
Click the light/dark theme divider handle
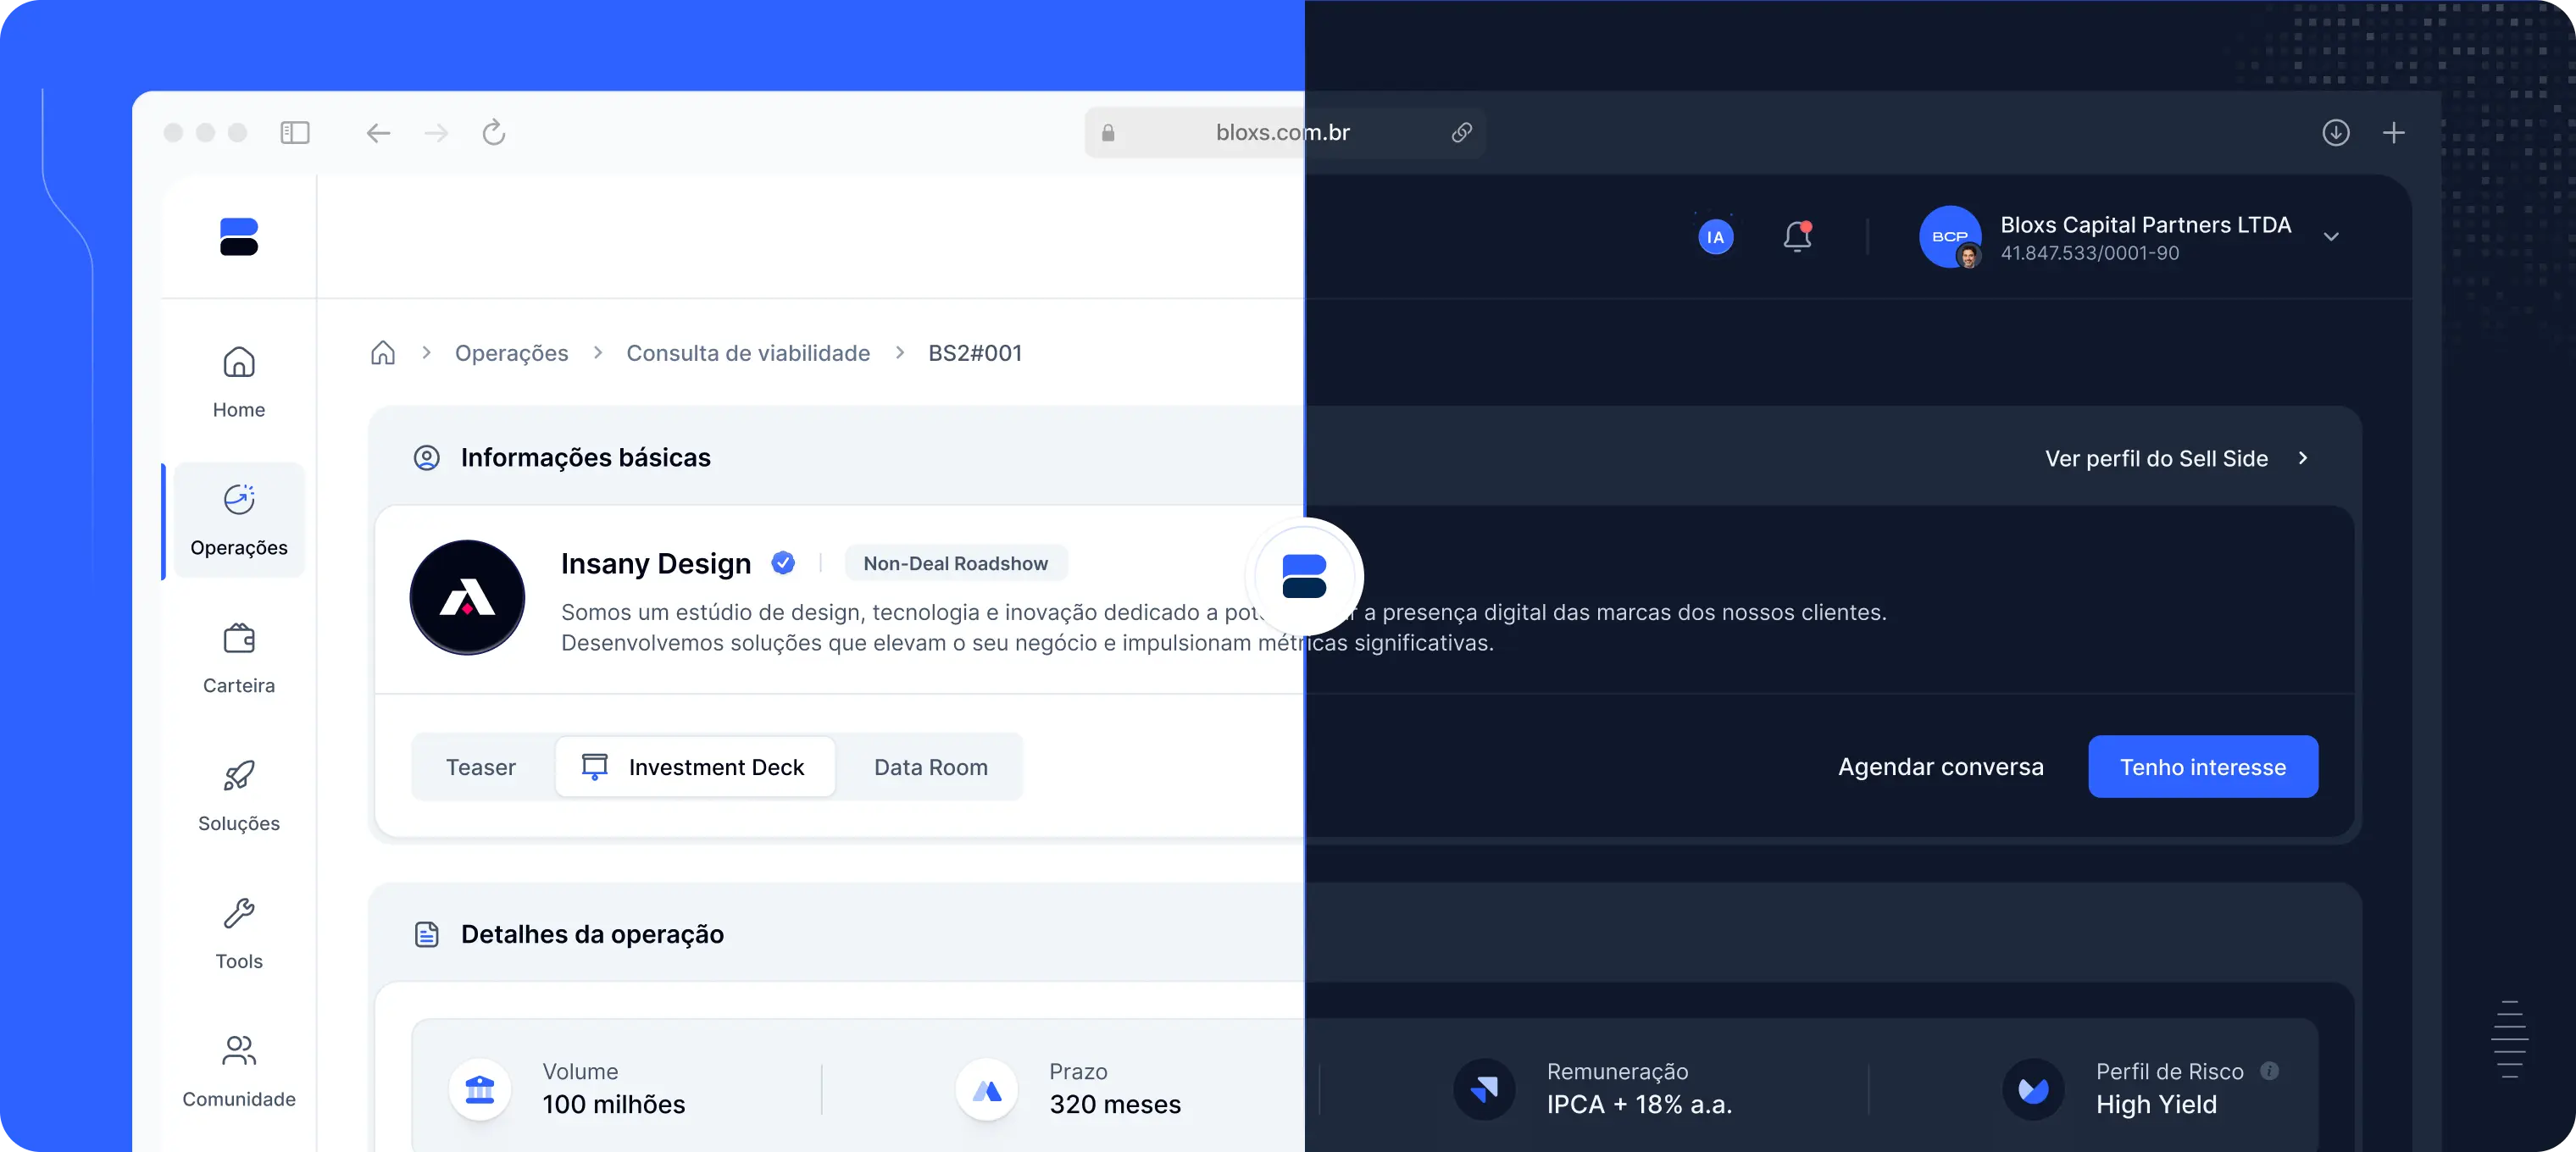click(x=1304, y=576)
